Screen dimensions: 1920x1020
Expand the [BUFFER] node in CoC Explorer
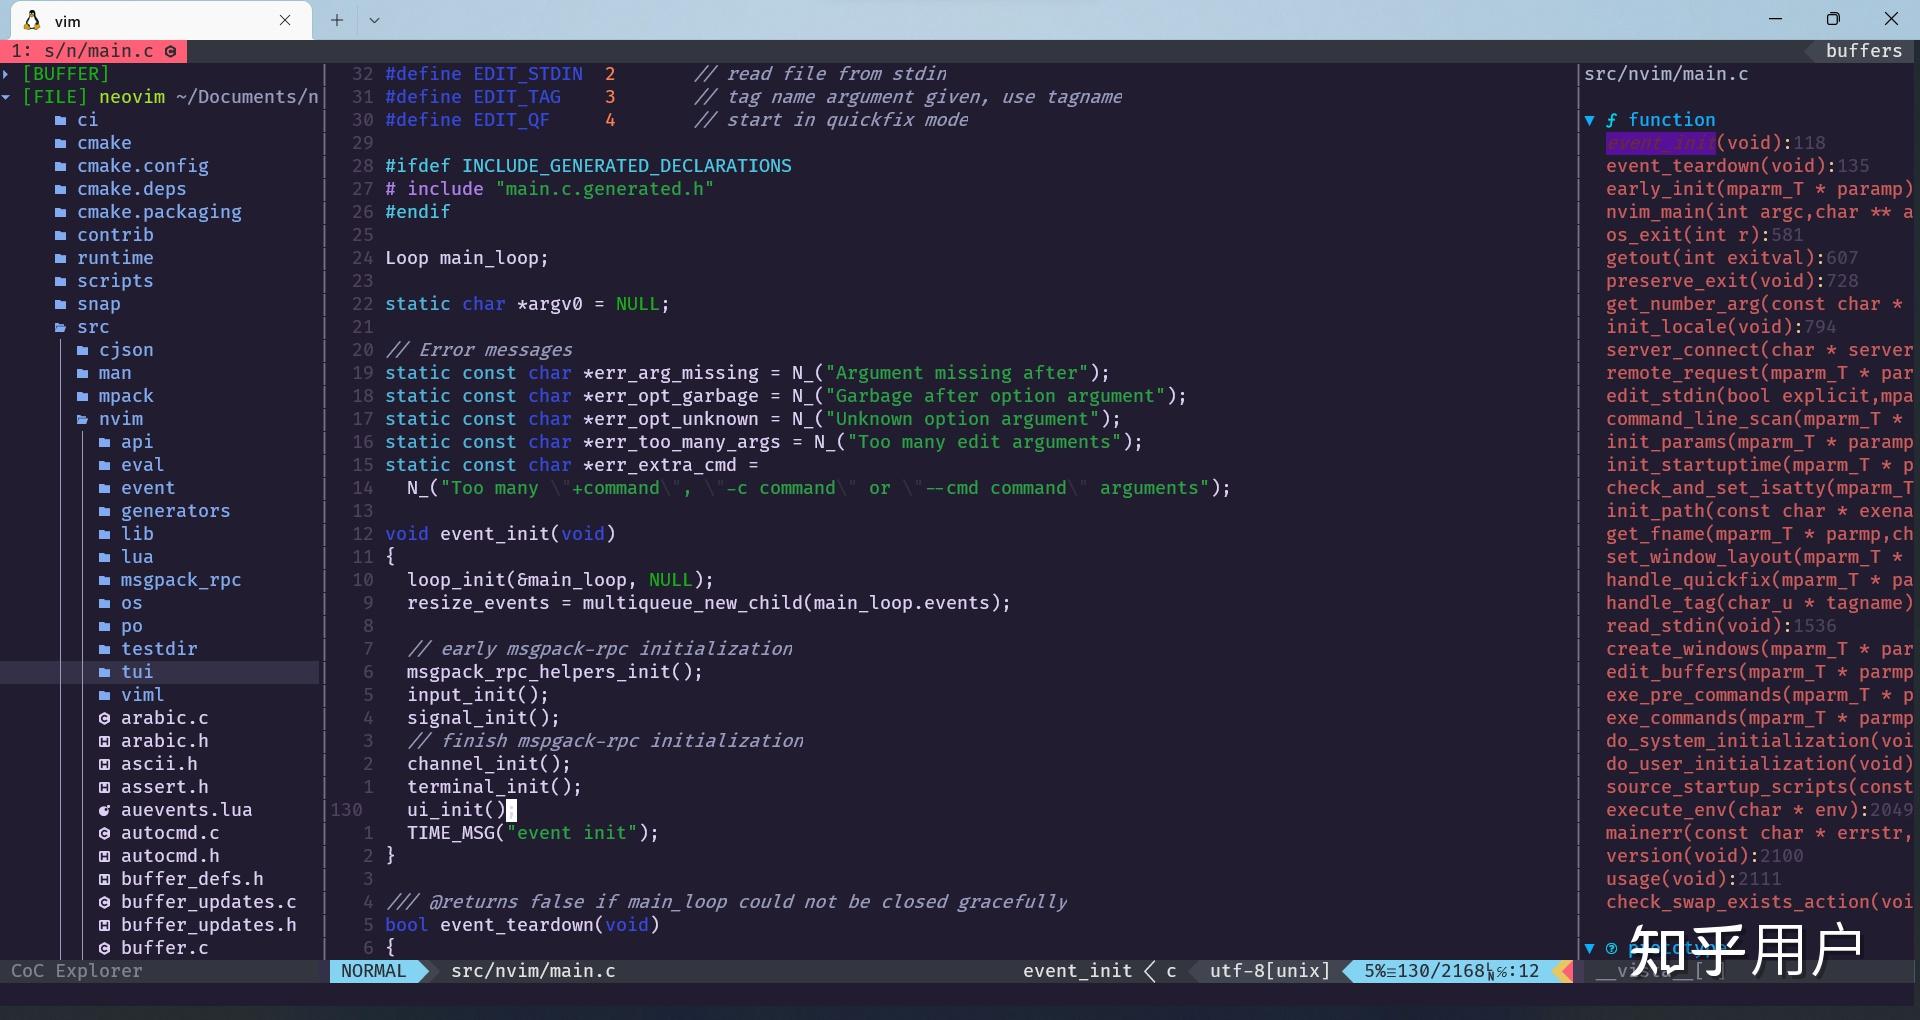pyautogui.click(x=8, y=73)
